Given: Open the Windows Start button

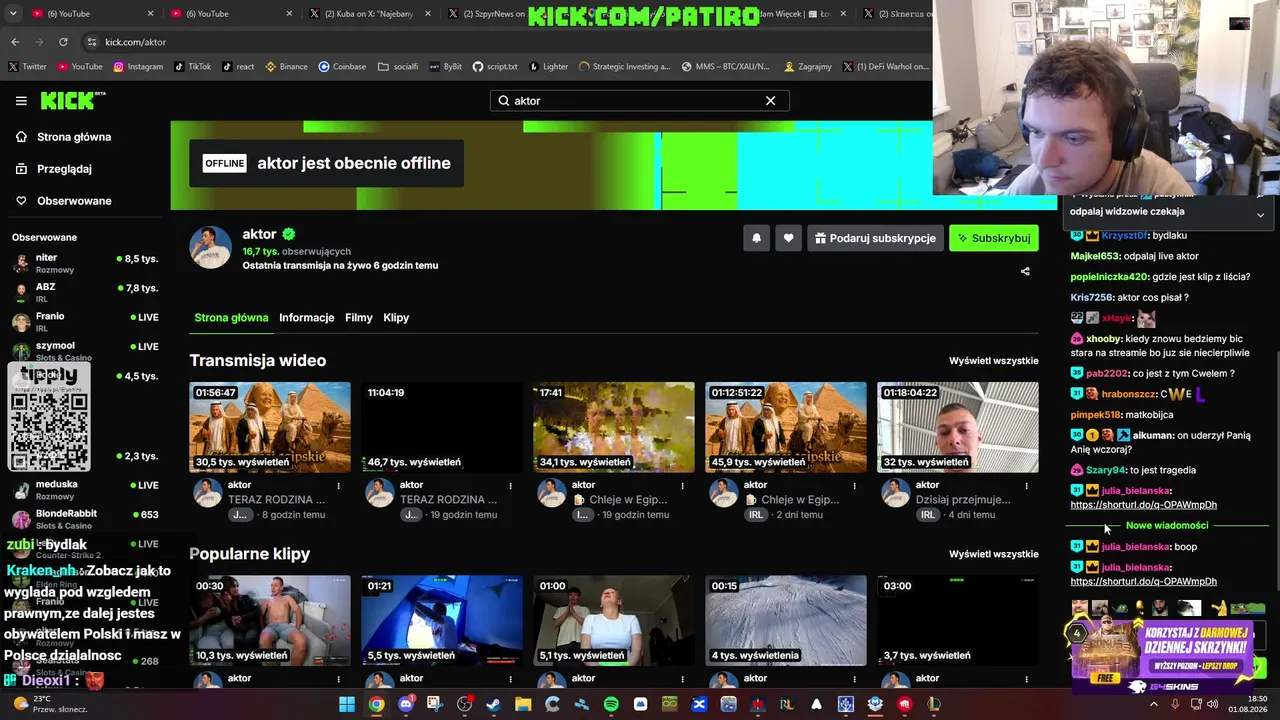Looking at the screenshot, I should click(346, 704).
